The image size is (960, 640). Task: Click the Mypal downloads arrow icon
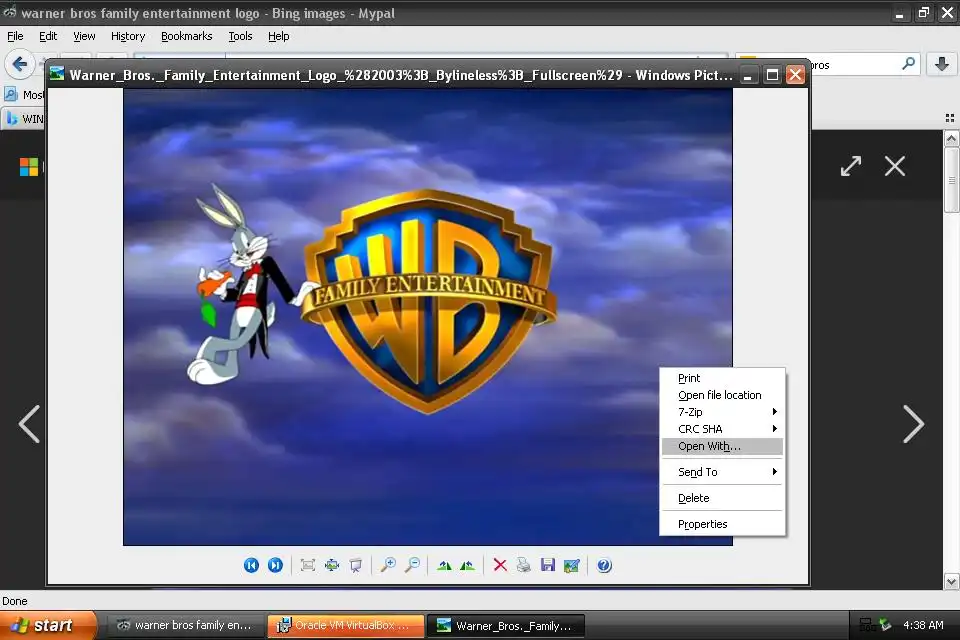942,64
